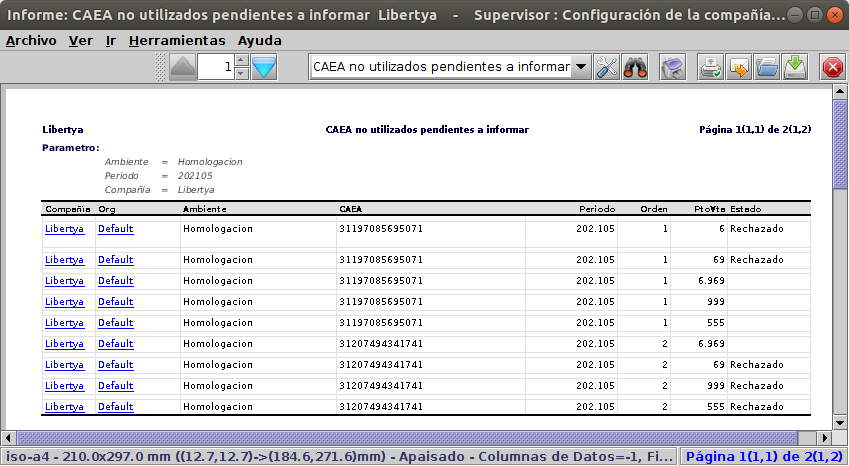Increase page number with spinner up arrow

pos(241,60)
